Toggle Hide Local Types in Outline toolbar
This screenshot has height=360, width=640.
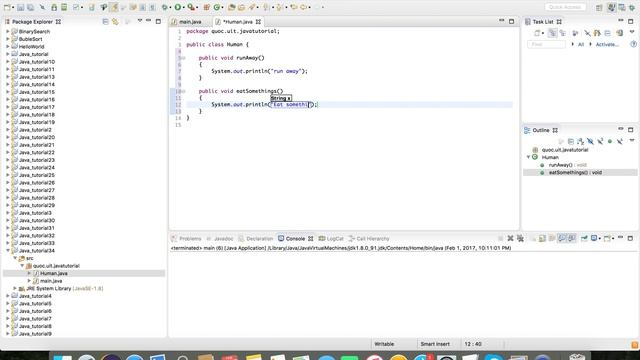point(620,141)
